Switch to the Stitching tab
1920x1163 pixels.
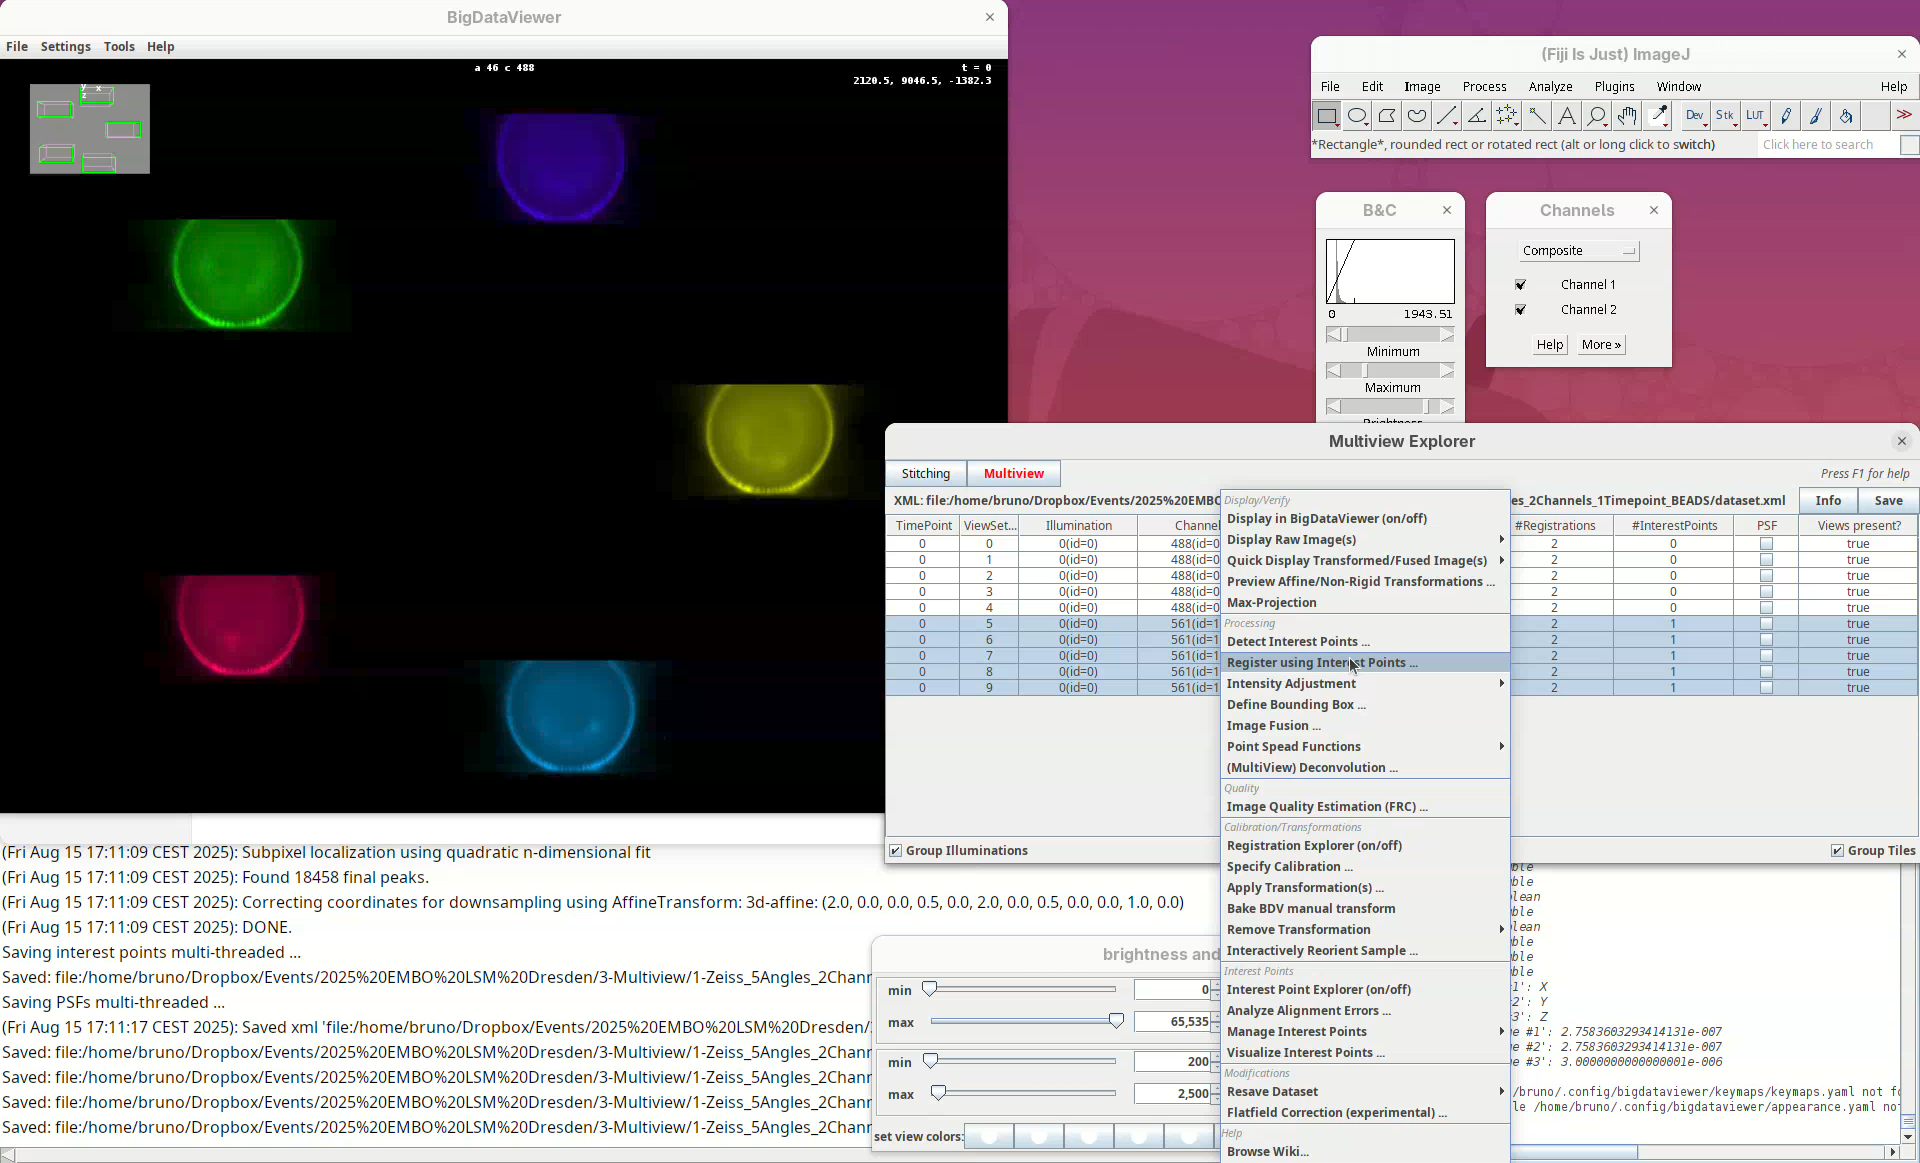coord(925,474)
